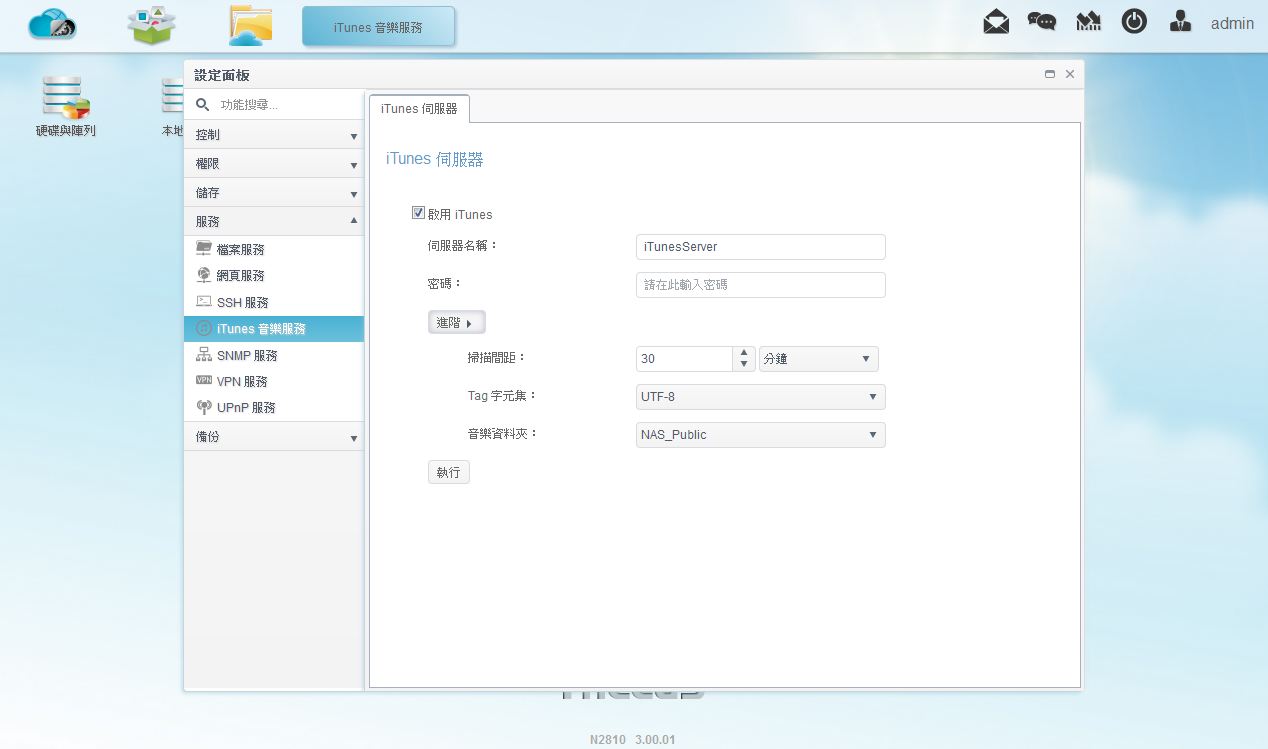Open the chat messages icon
1268x749 pixels.
(x=1042, y=22)
